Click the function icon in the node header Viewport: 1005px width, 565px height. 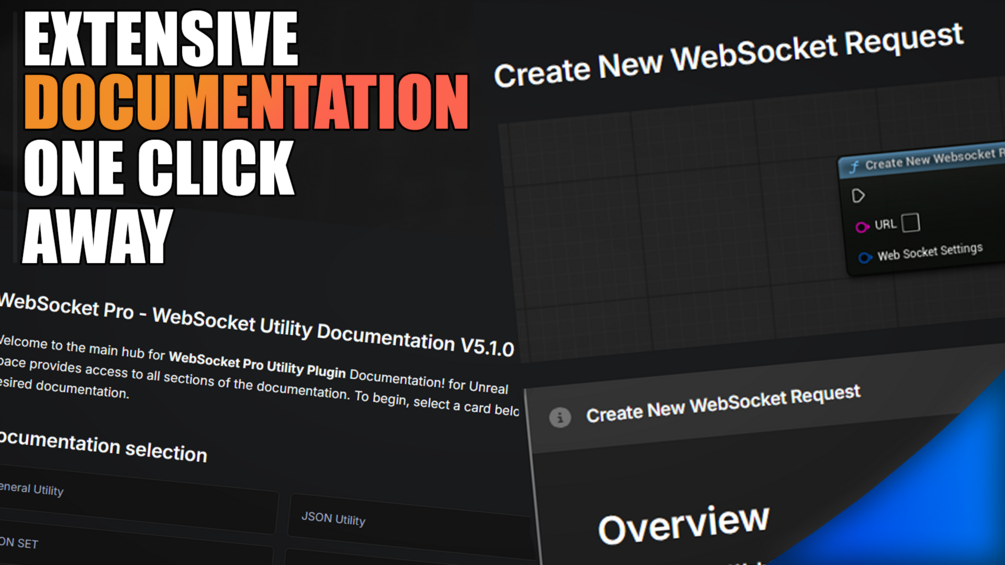854,167
